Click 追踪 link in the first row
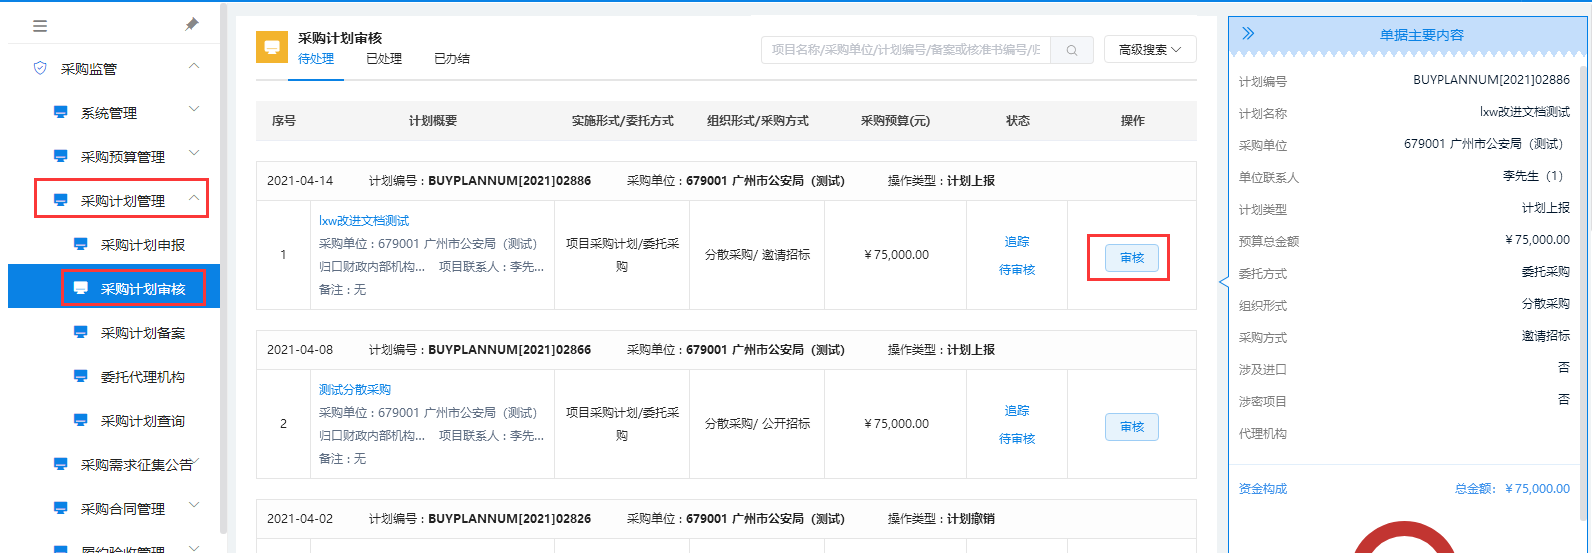Screen dimensions: 1592x553 tap(1017, 242)
